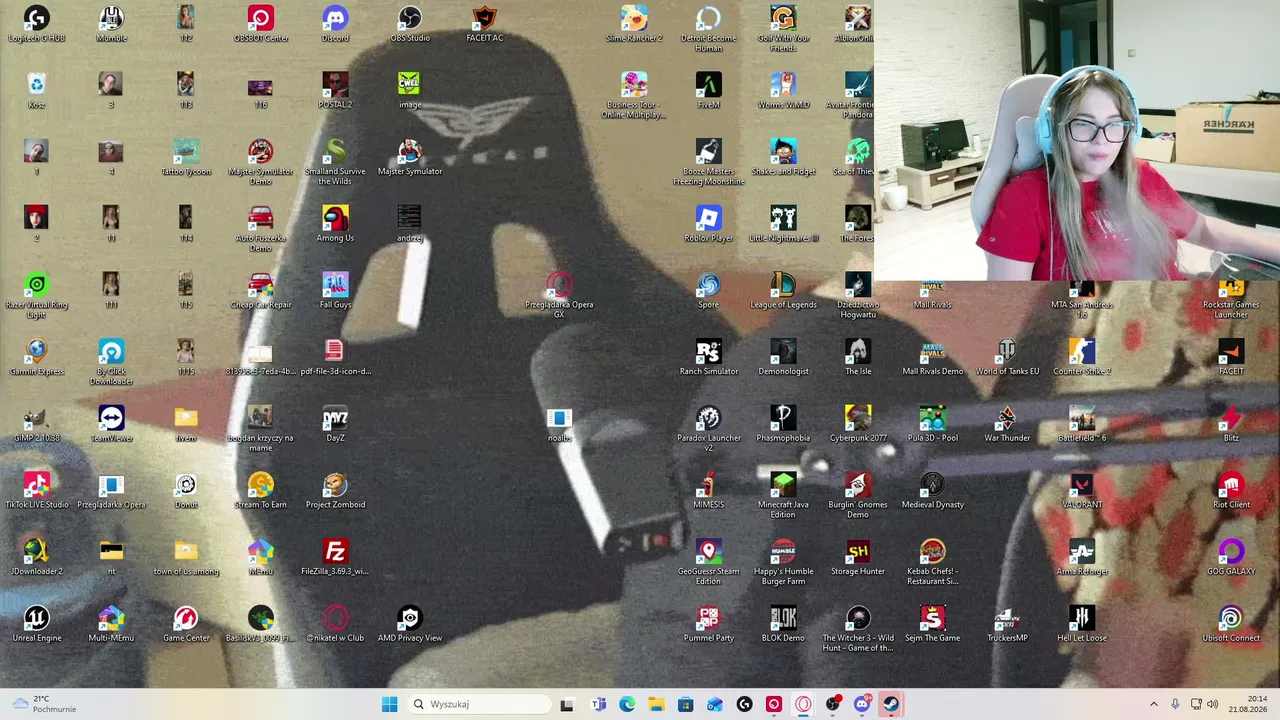Screen dimensions: 1280x720
Task: Launch World of Tanks EU icon
Action: pyautogui.click(x=1007, y=358)
